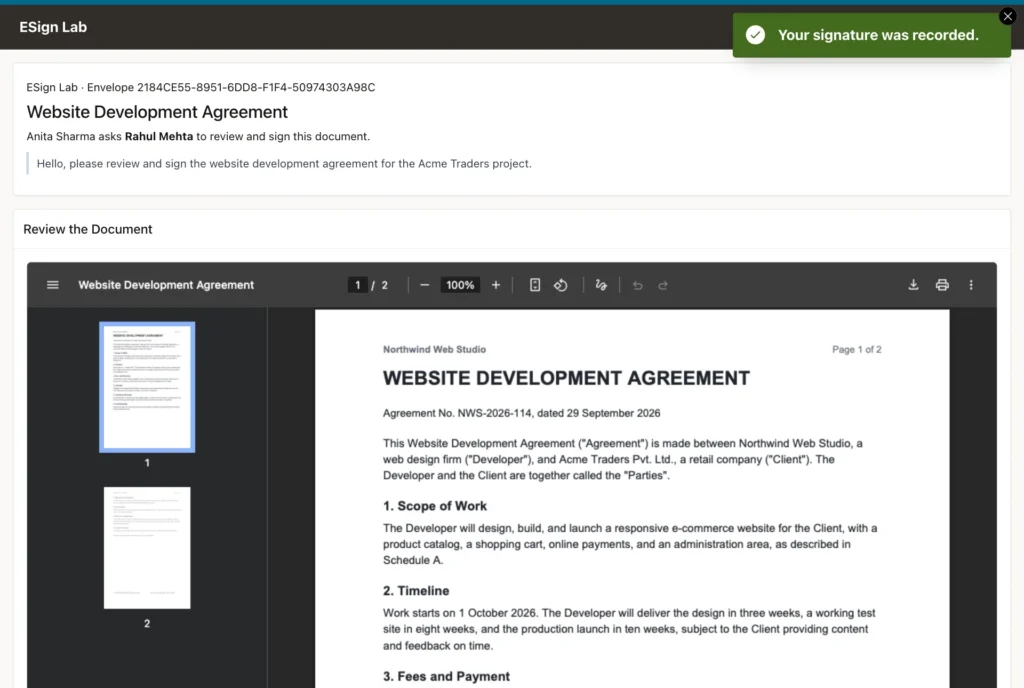Click the Review the Document section header
This screenshot has width=1024, height=688.
[x=88, y=229]
